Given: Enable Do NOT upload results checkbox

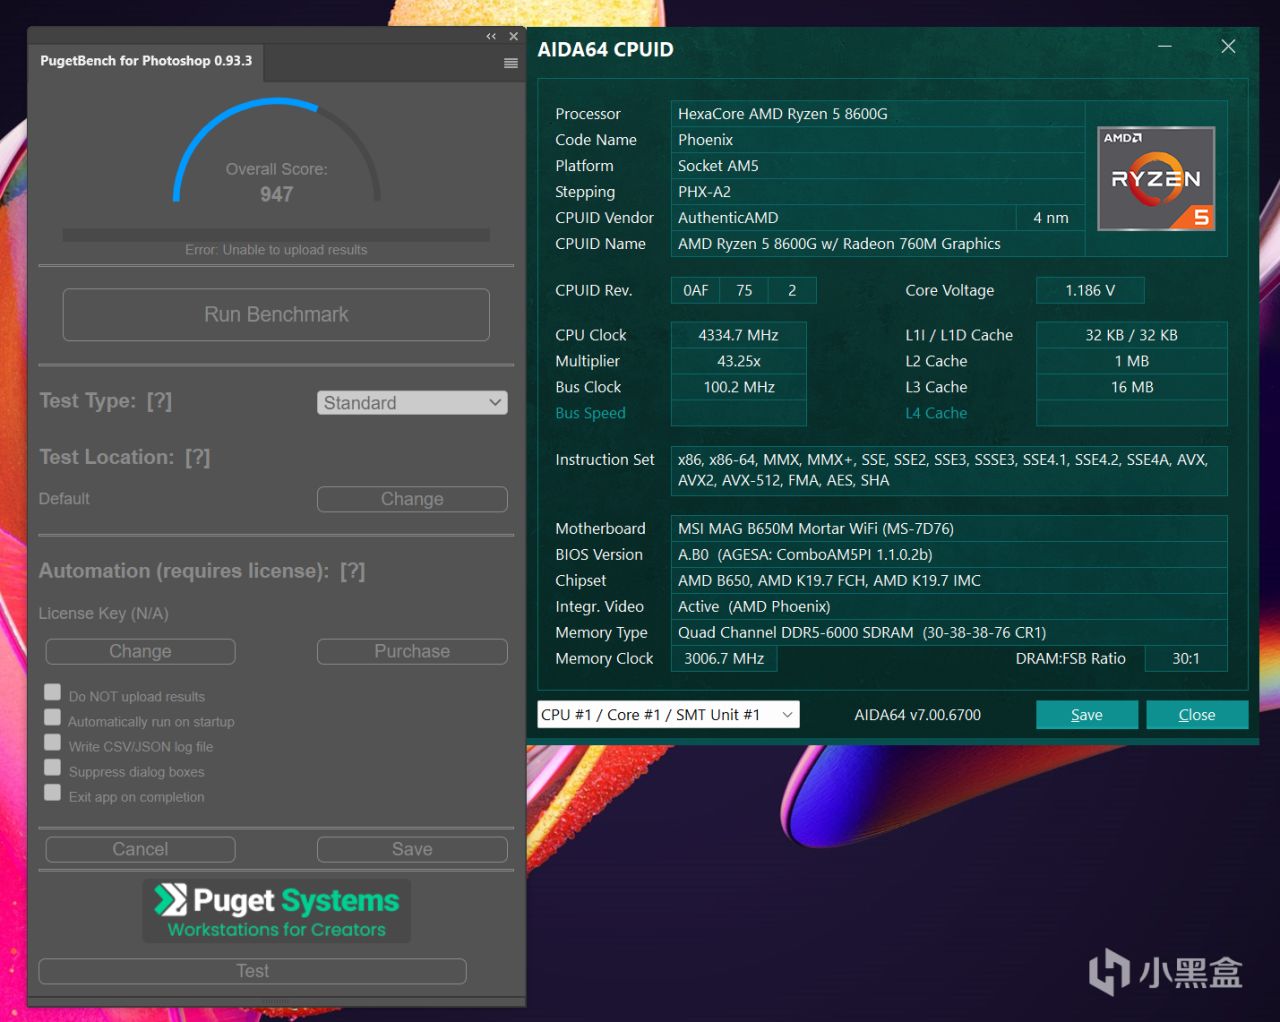Looking at the screenshot, I should (53, 692).
